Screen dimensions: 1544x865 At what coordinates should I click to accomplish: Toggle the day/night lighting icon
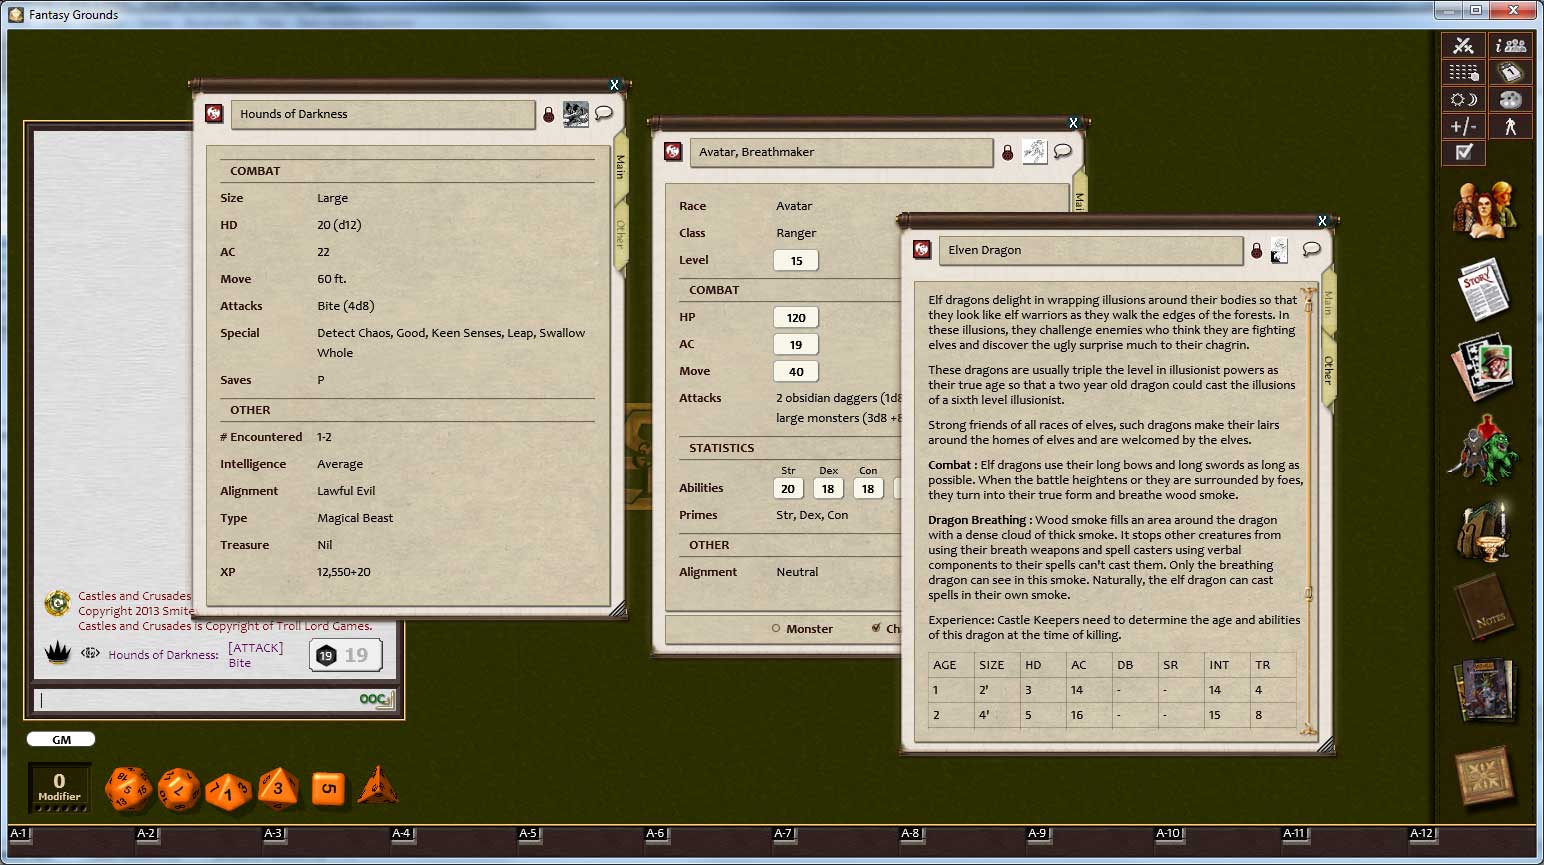click(1462, 99)
